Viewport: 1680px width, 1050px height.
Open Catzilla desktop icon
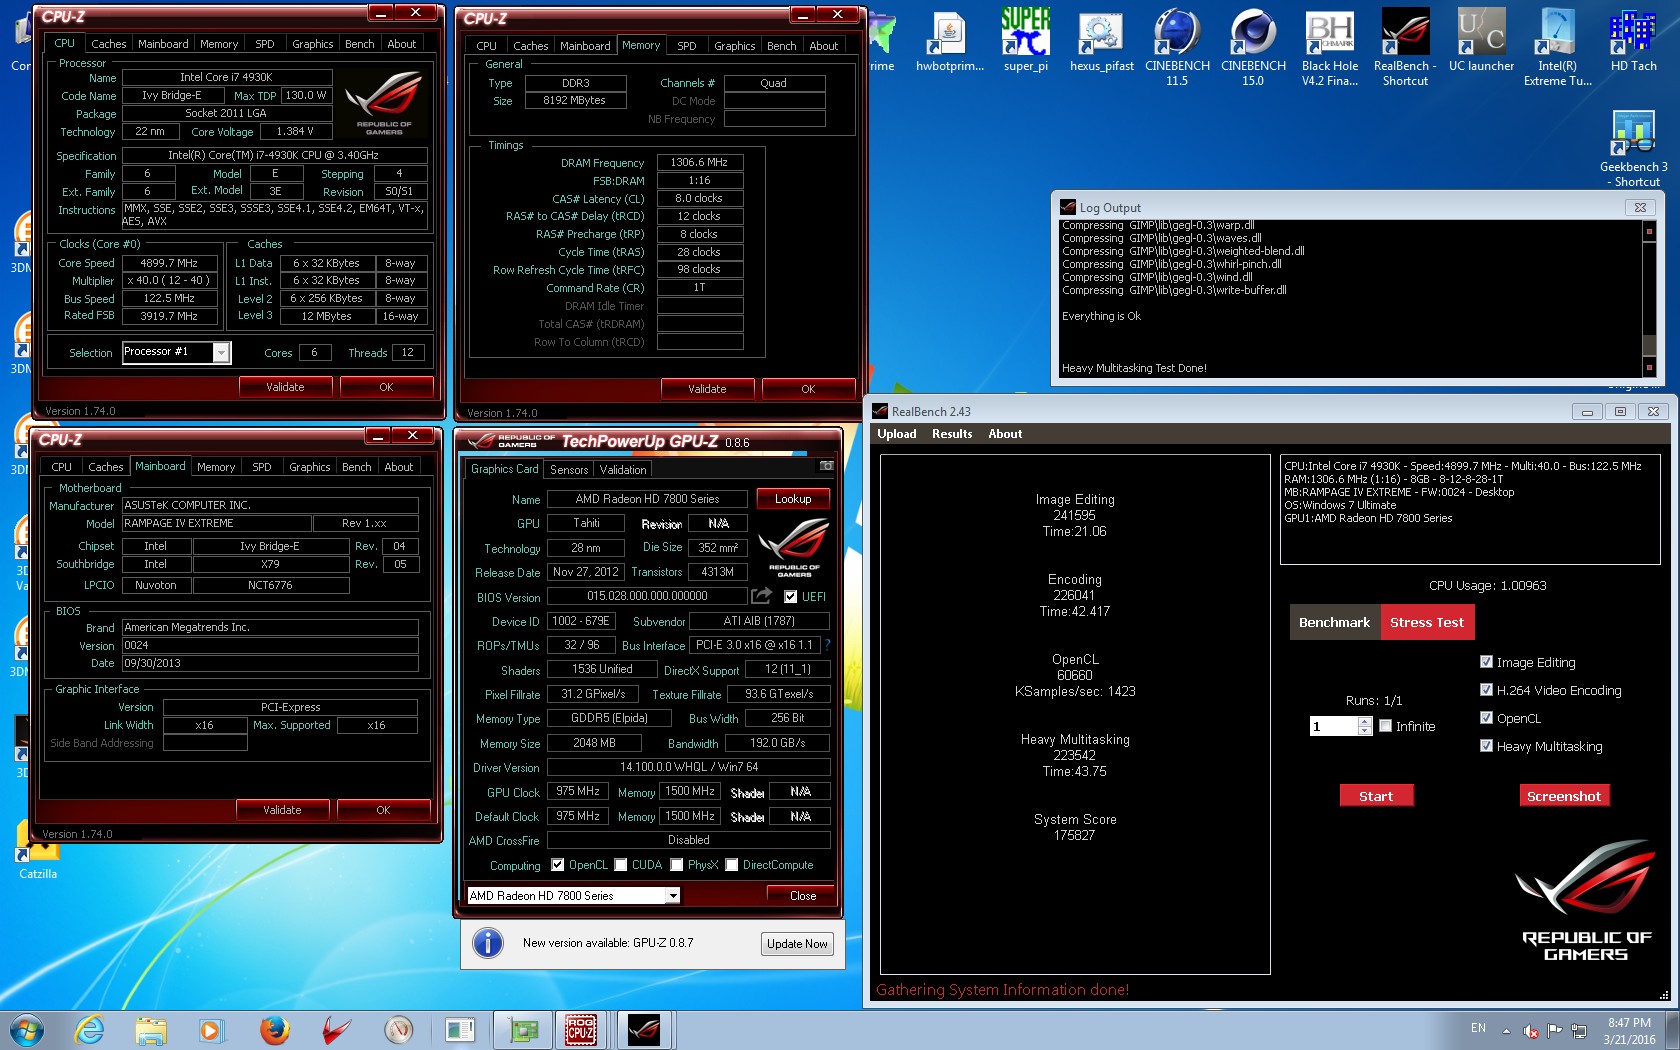click(x=38, y=850)
